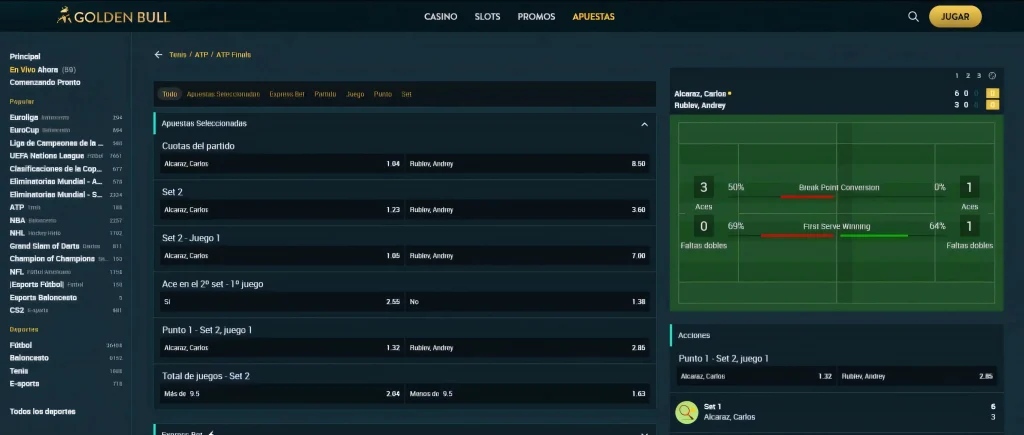
Task: Pick Rublev for Punto 1 at 2.85 in main list
Action: (x=527, y=348)
